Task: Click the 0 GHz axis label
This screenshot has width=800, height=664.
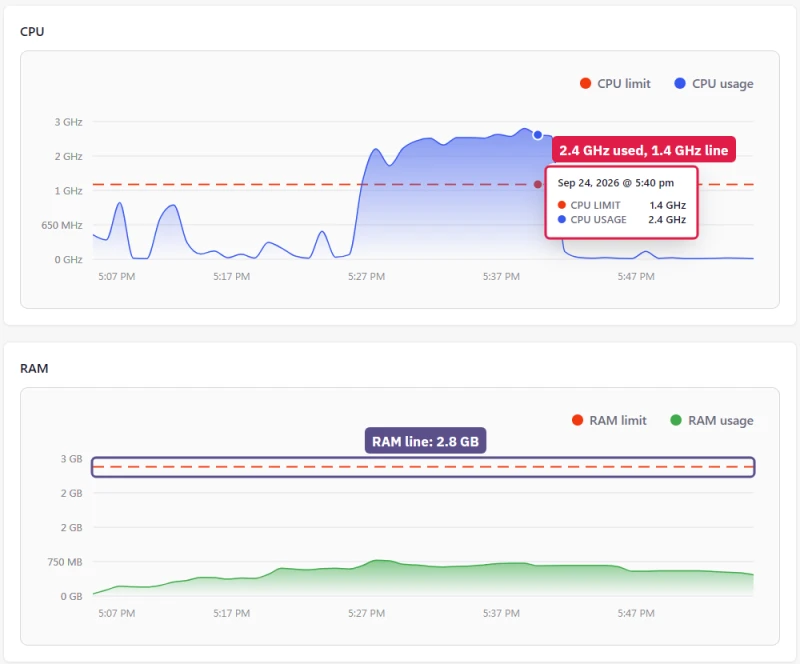Action: tap(68, 260)
